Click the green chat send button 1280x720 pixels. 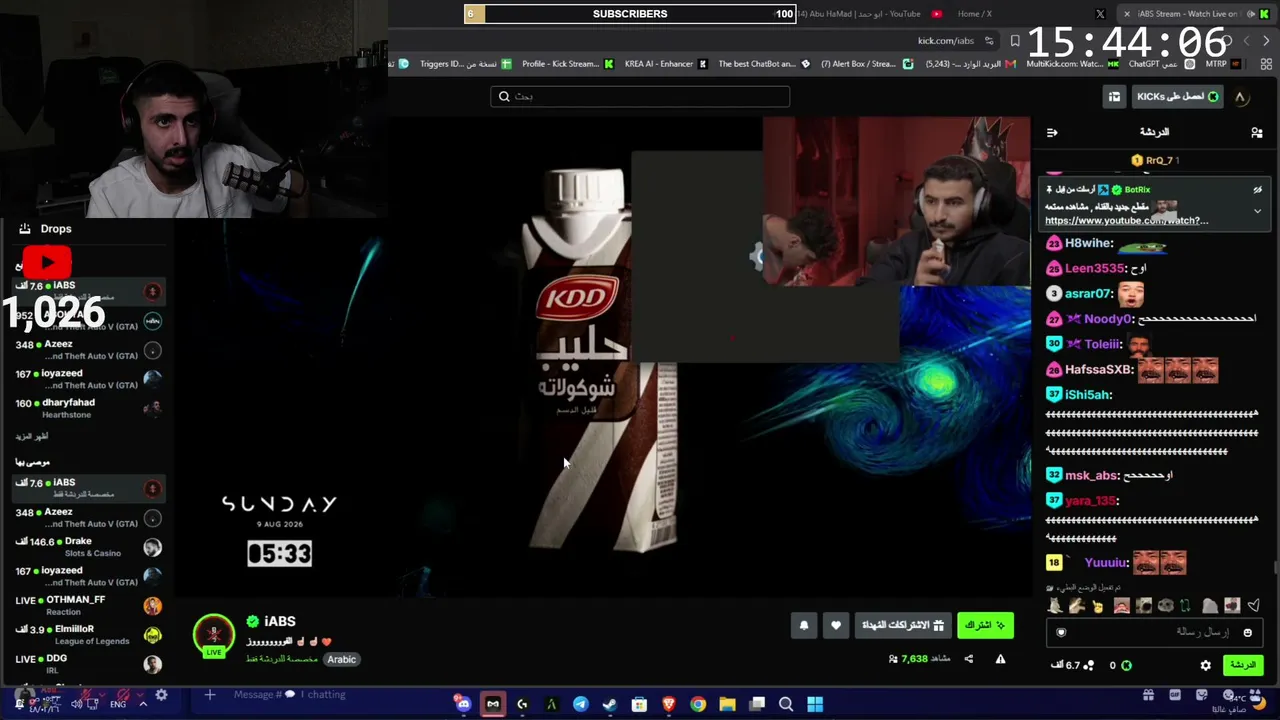tap(1243, 665)
